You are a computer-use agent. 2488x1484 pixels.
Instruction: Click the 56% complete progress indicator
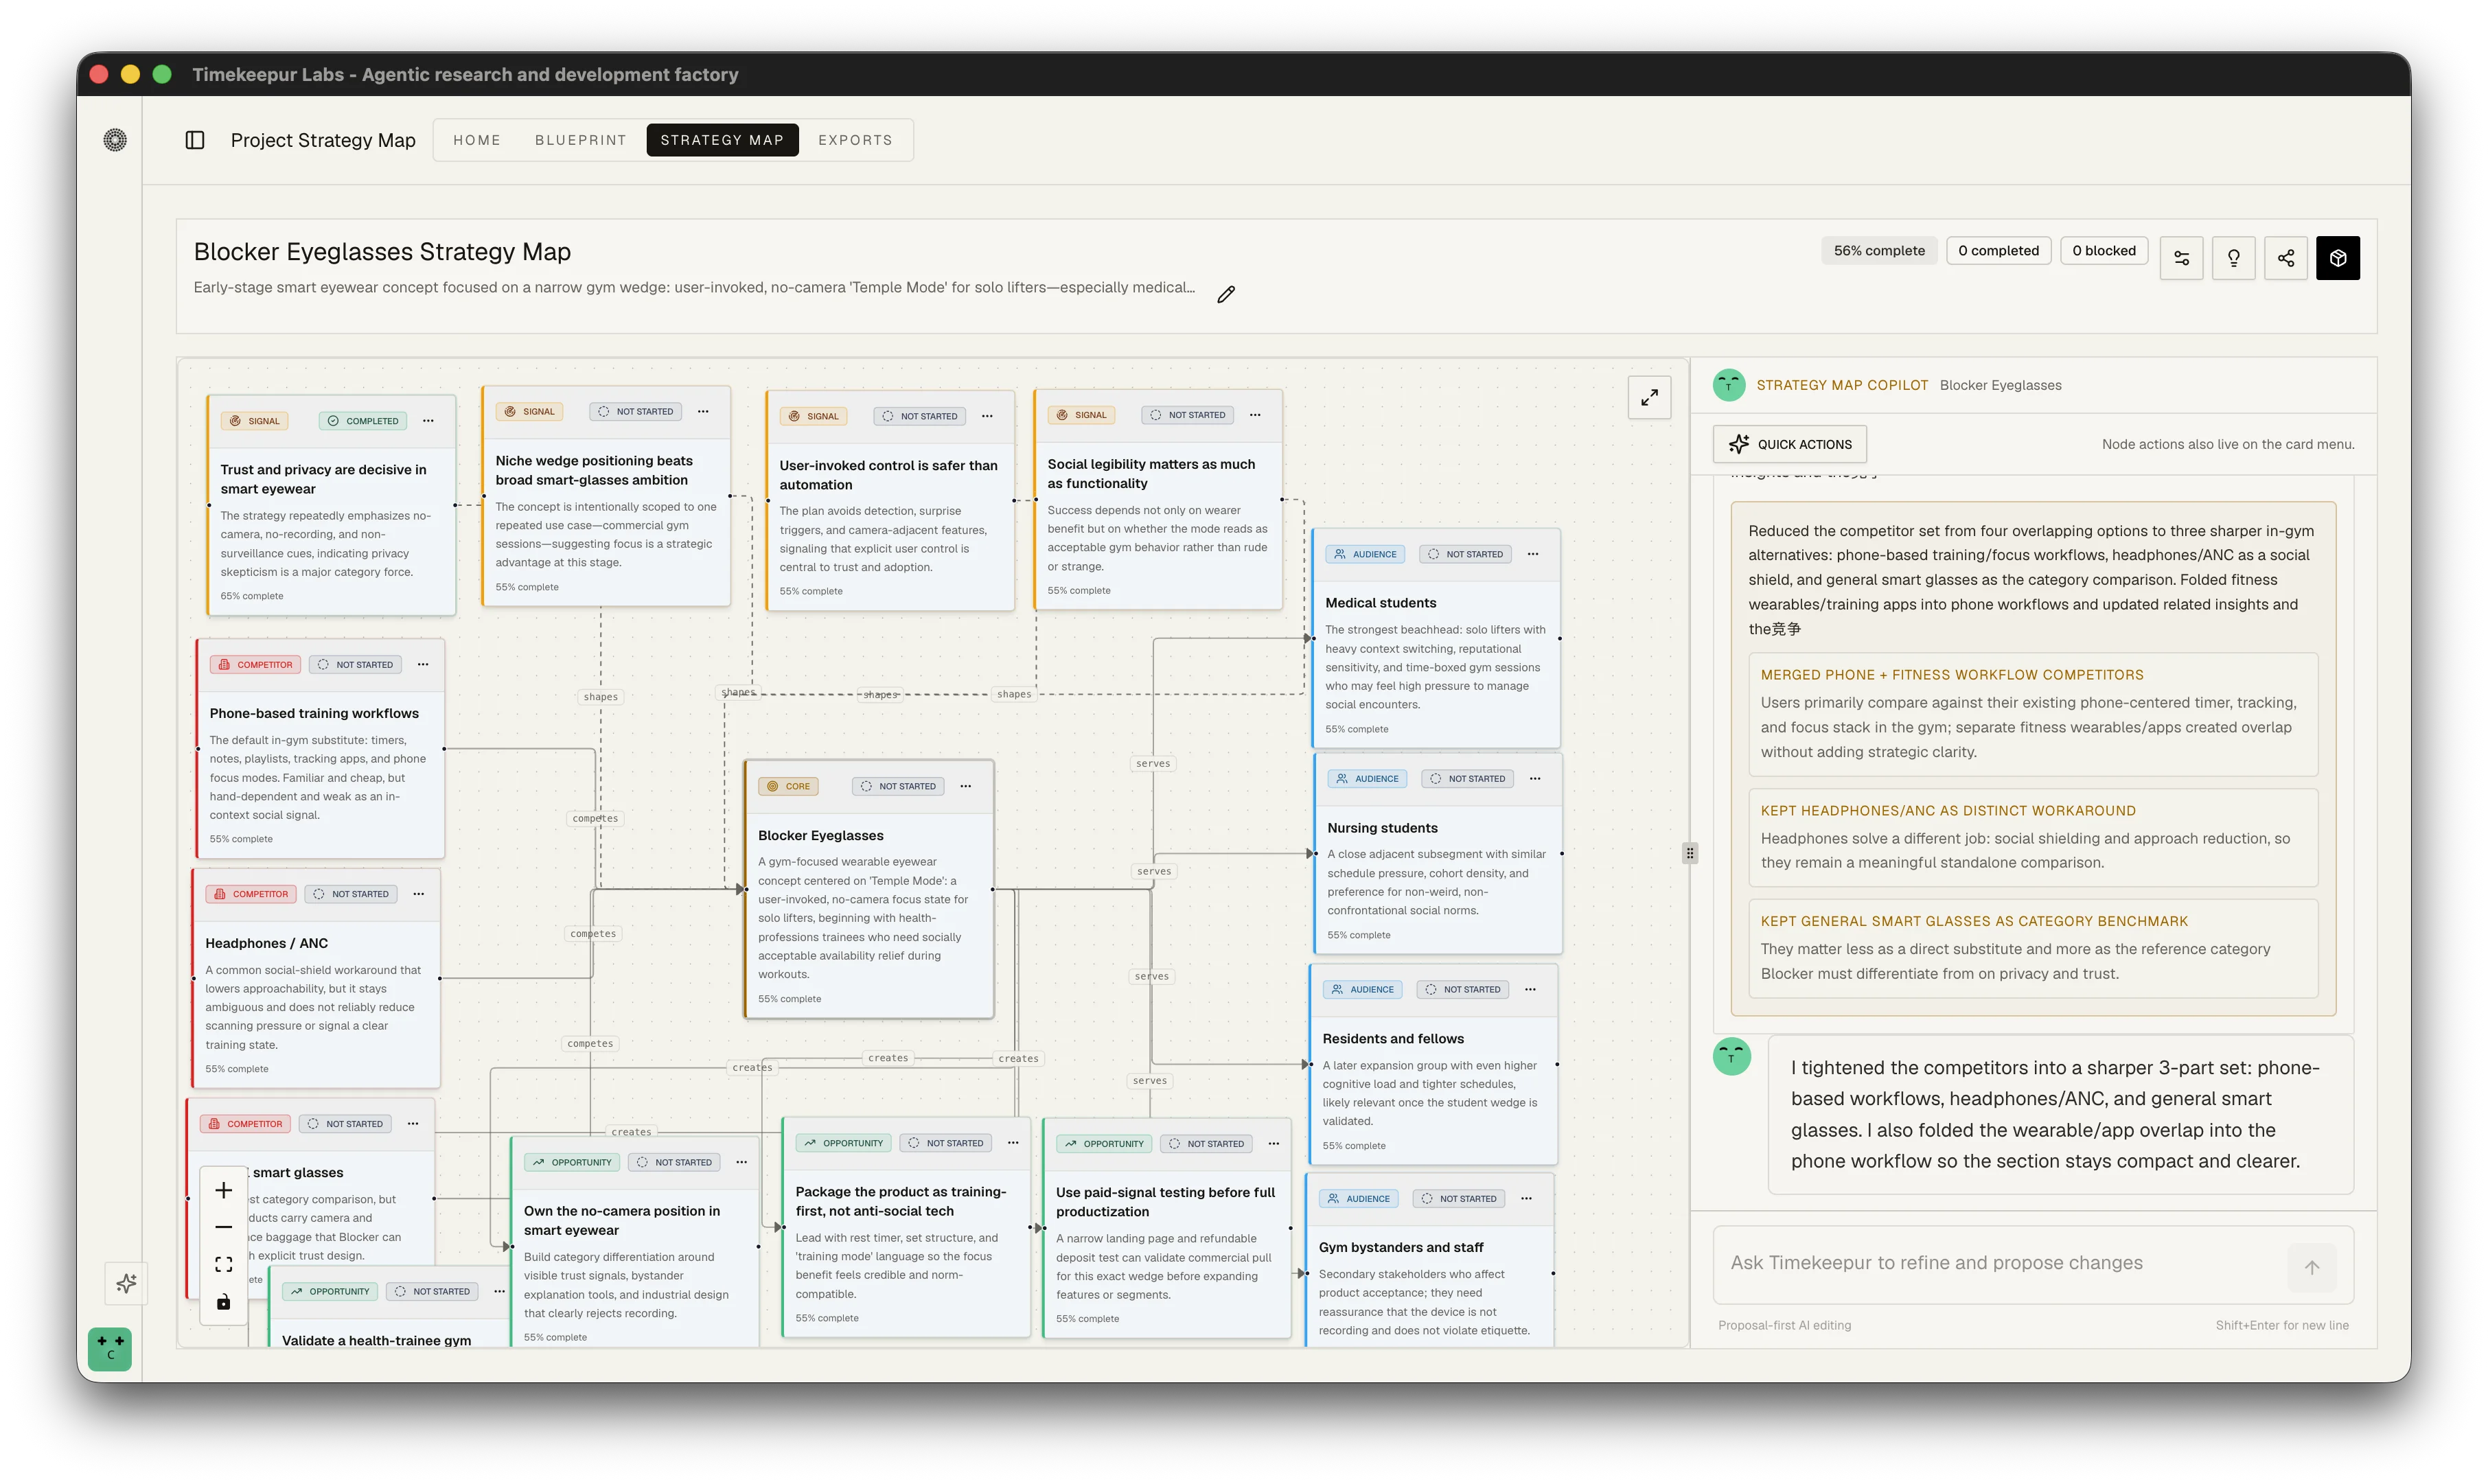pos(1878,250)
